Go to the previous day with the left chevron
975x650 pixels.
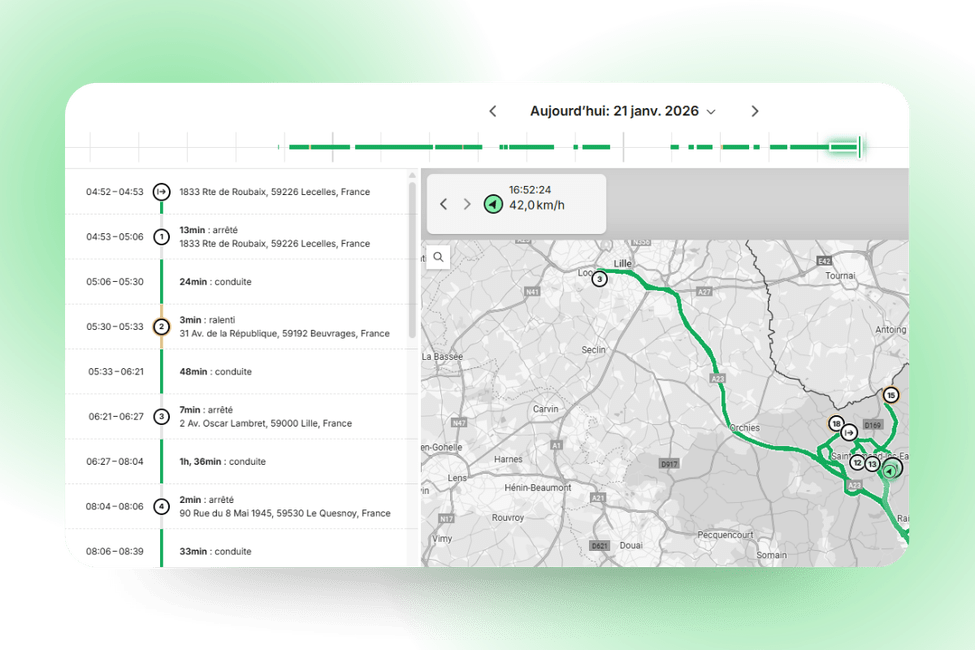[x=492, y=111]
